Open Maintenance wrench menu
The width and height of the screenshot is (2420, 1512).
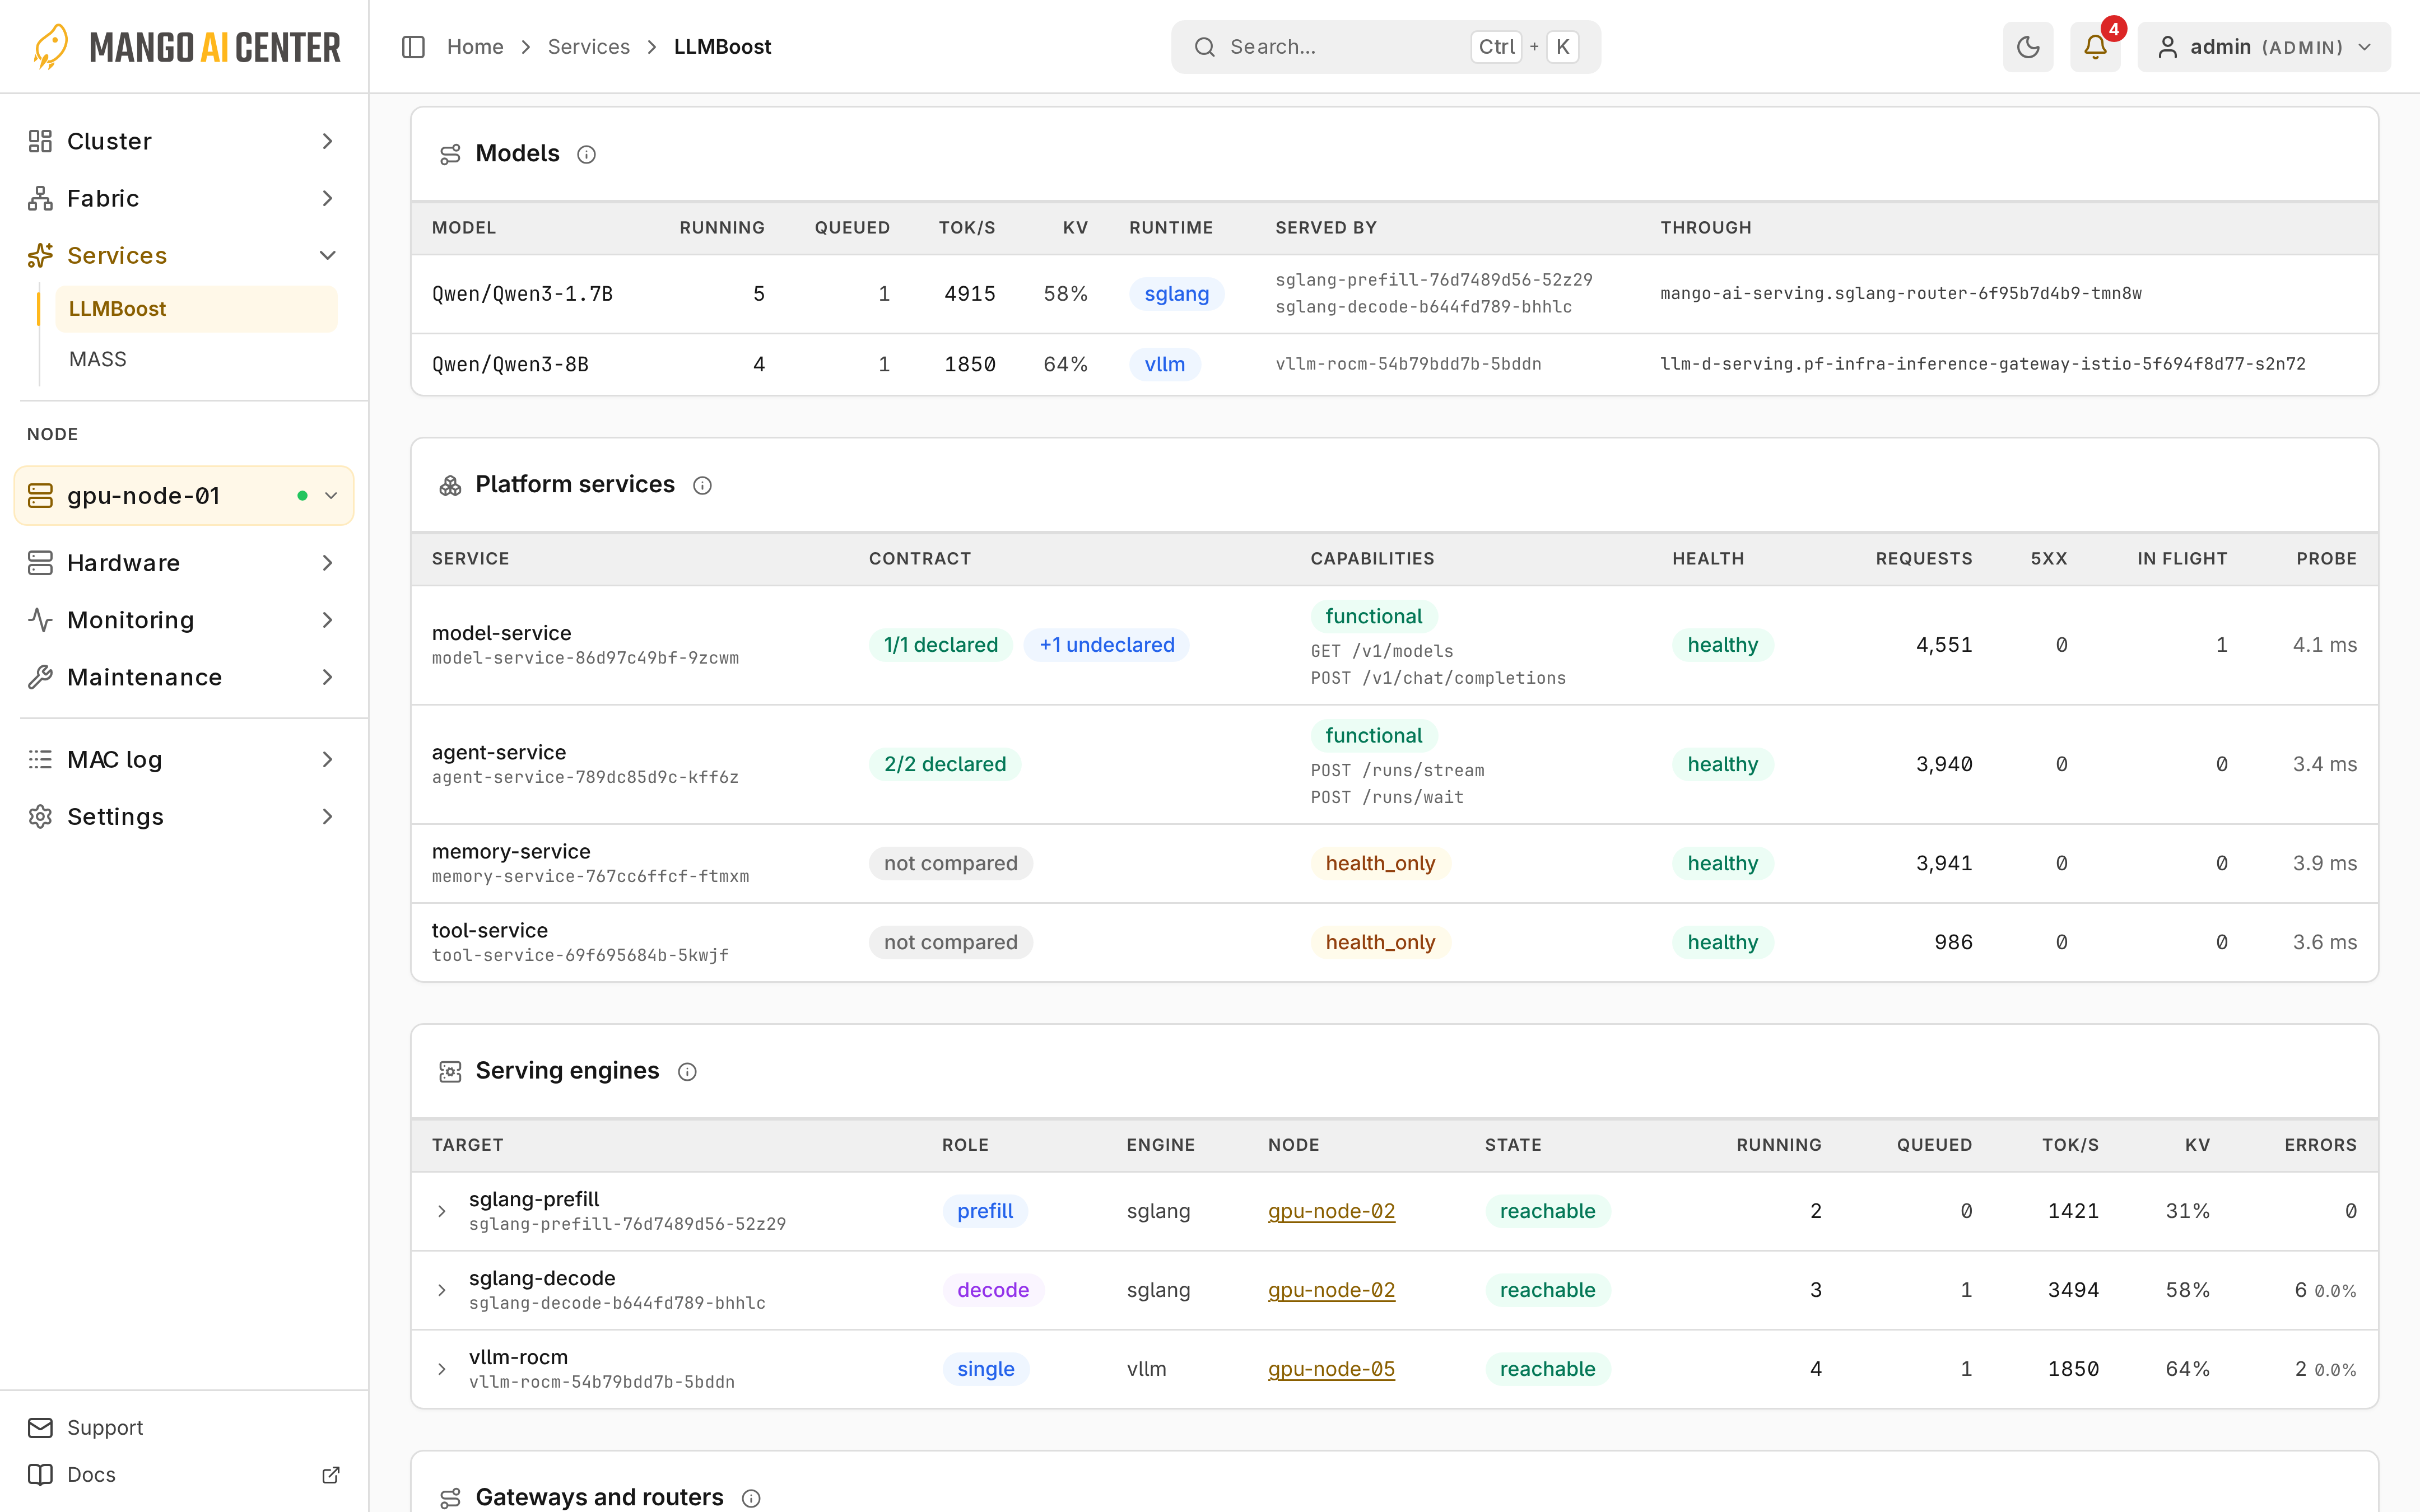point(184,677)
